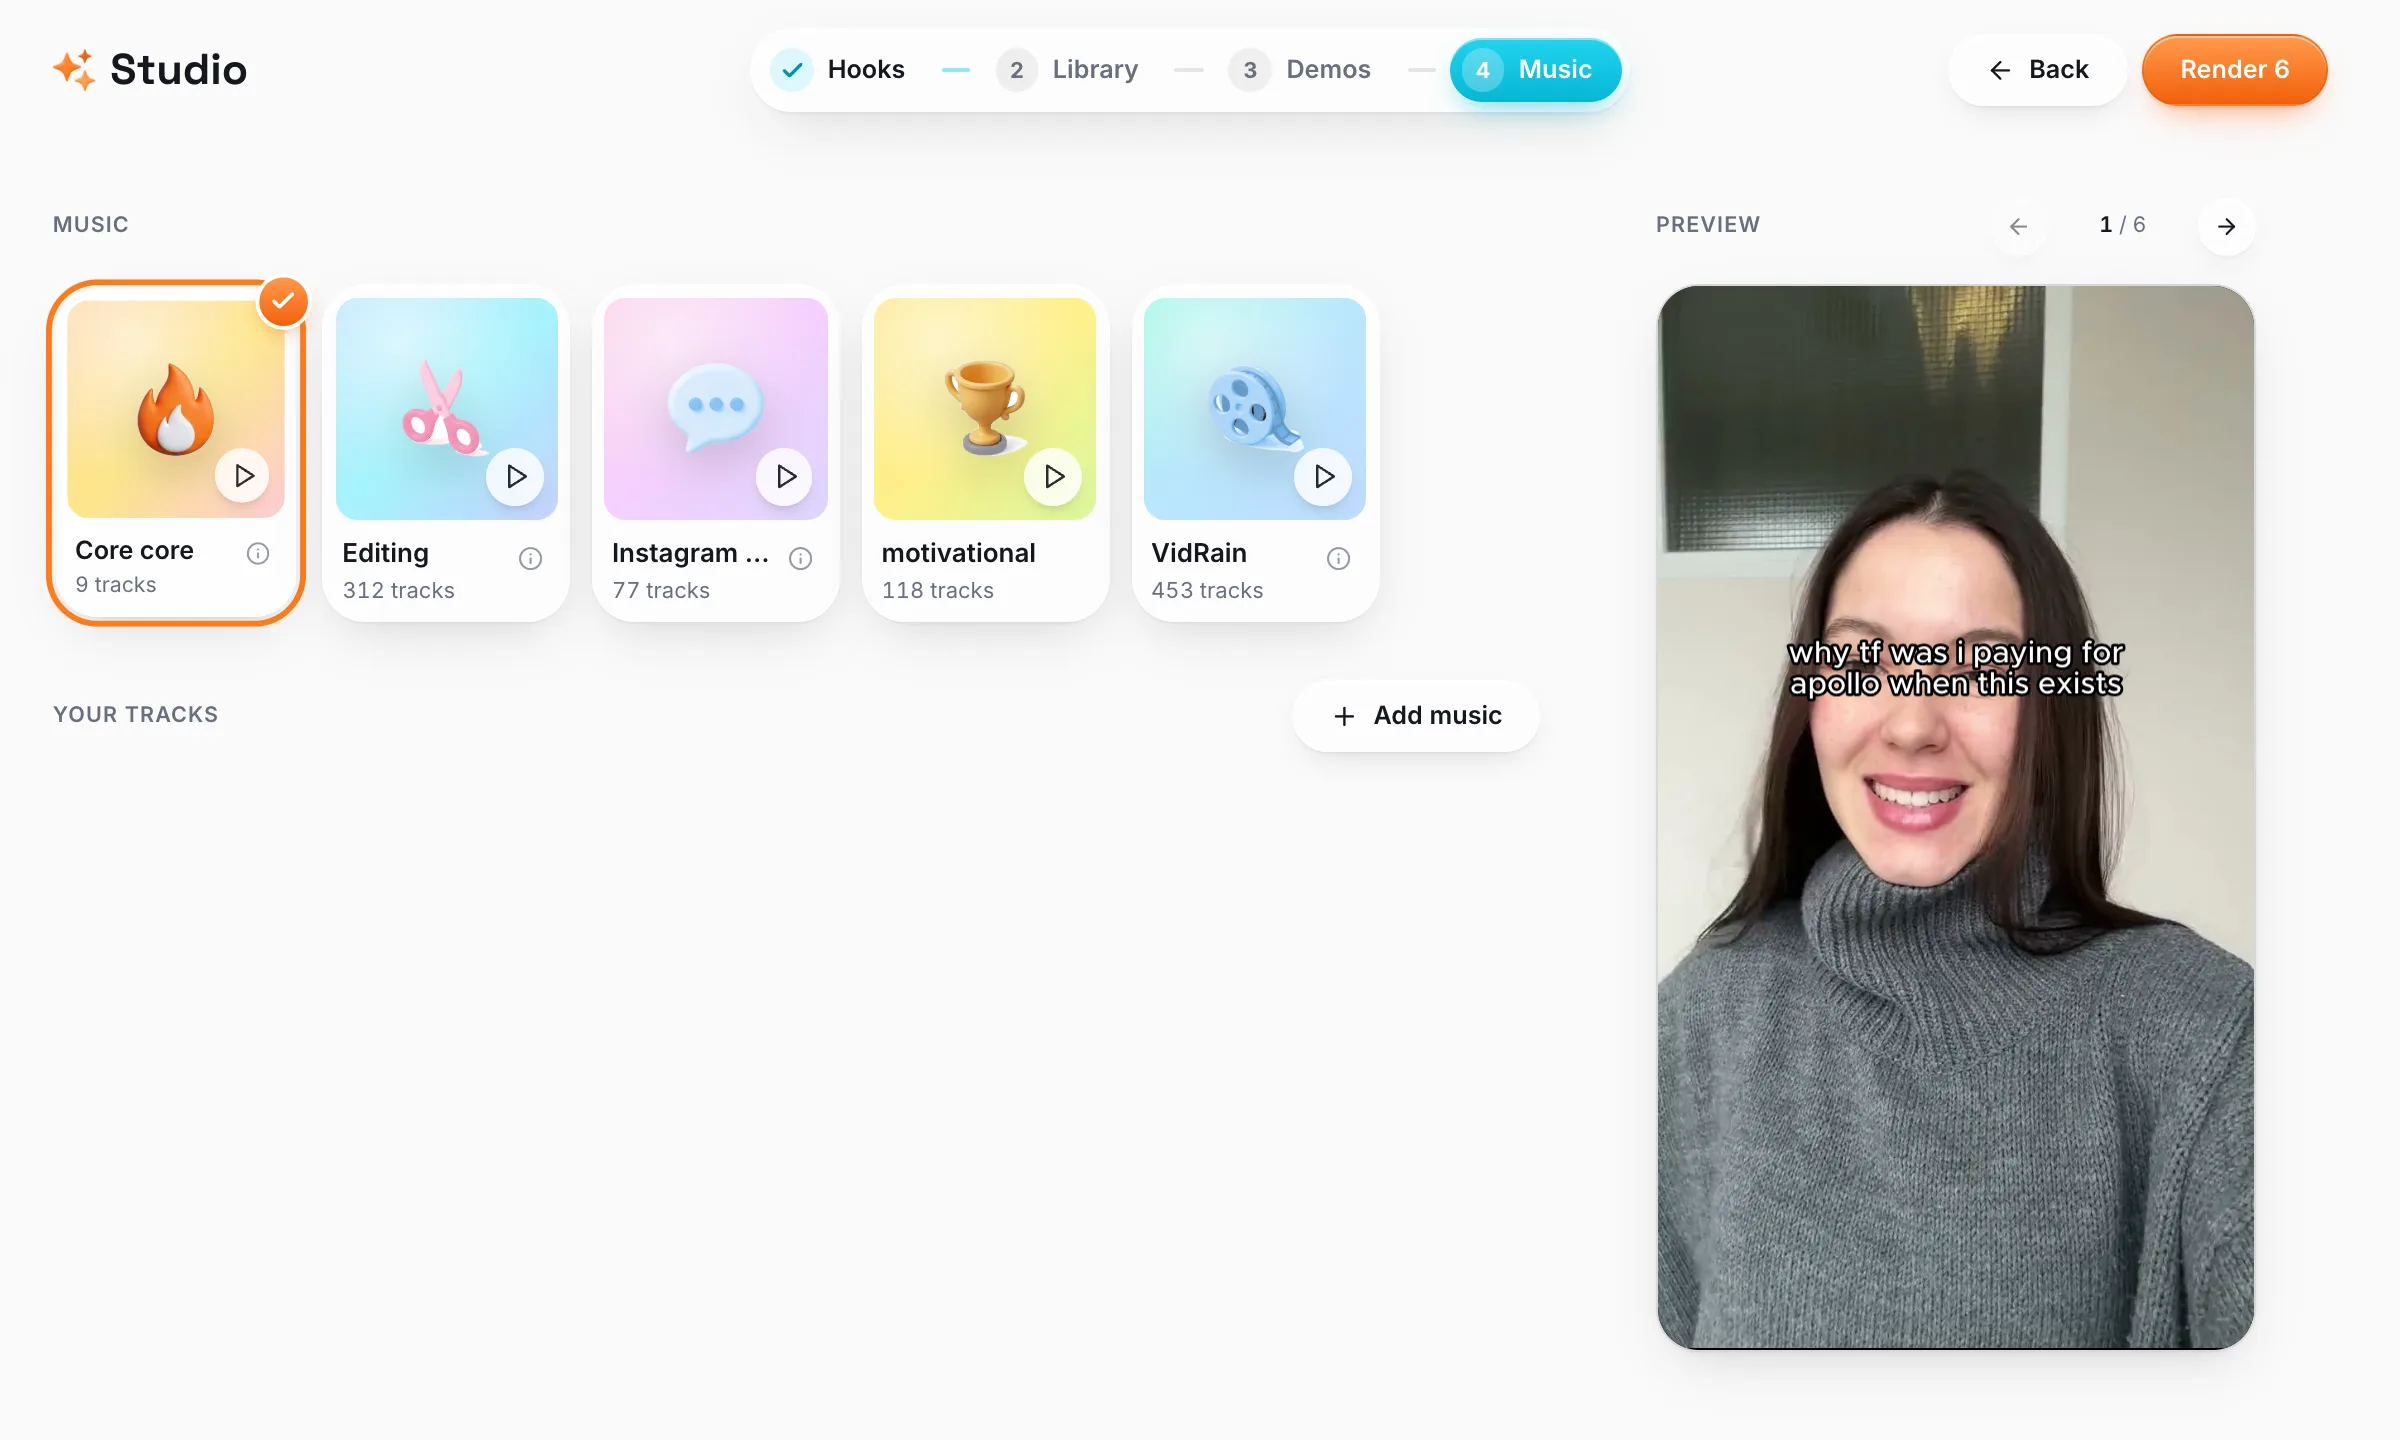The width and height of the screenshot is (2400, 1440).
Task: Go to the Library step
Action: coord(1068,69)
